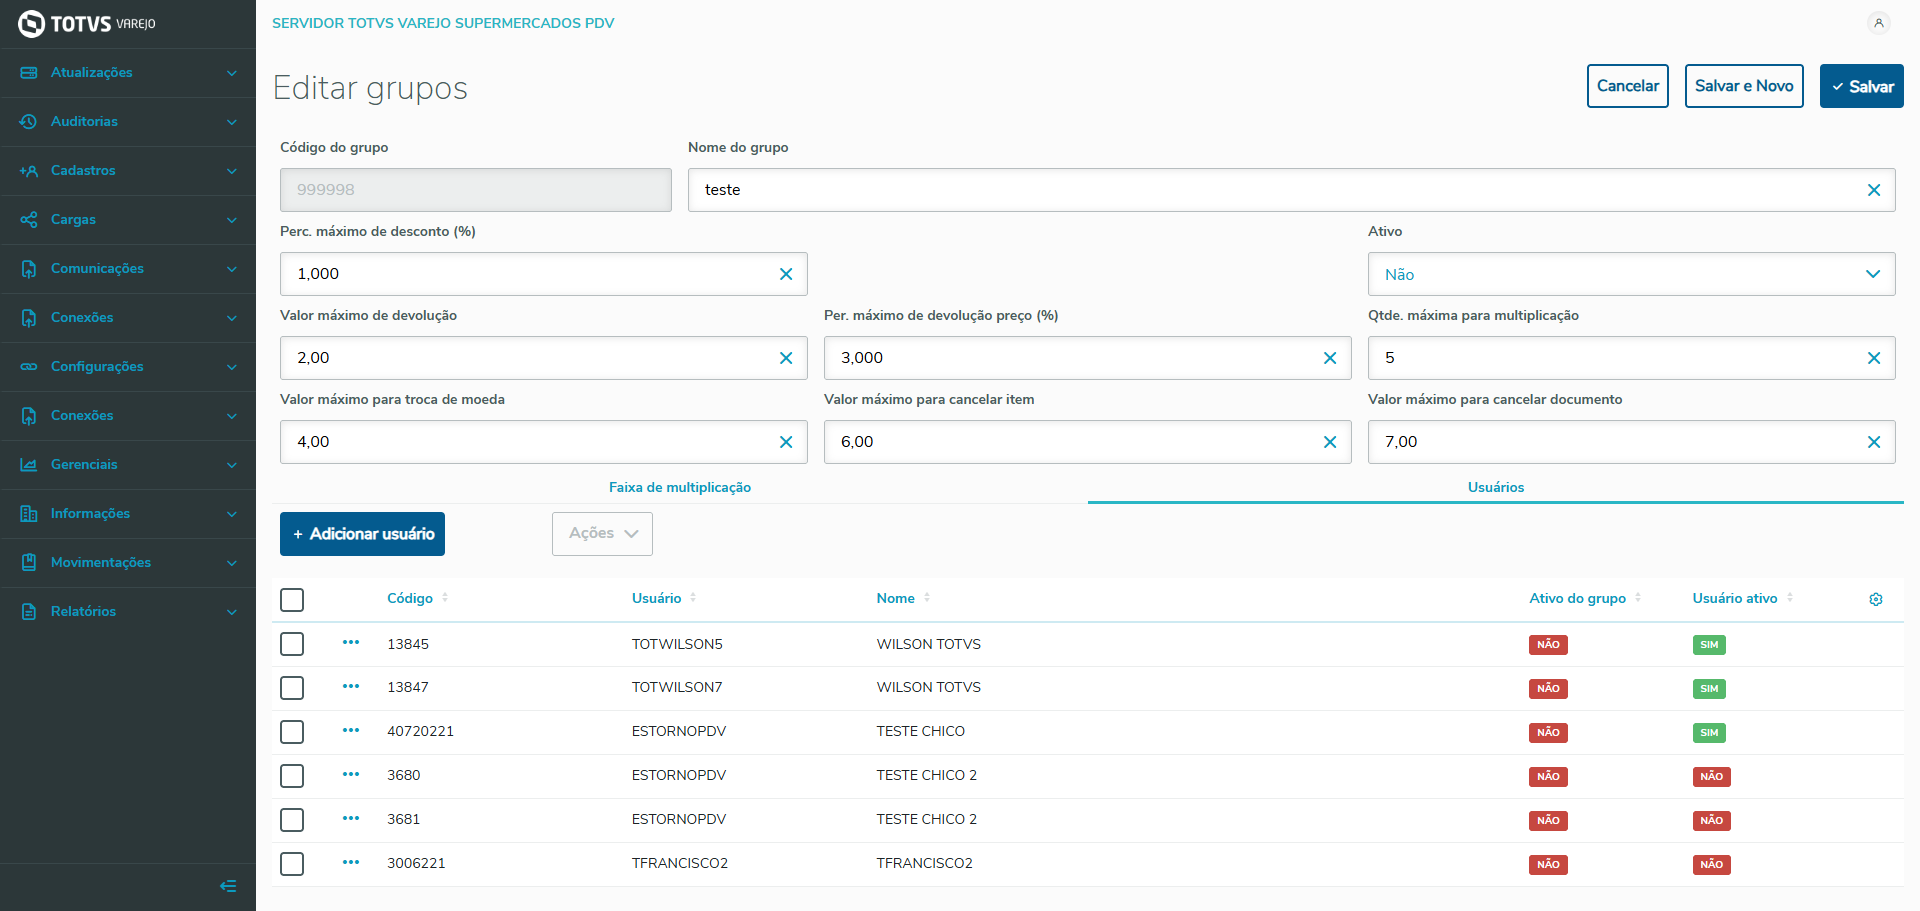Image resolution: width=1920 pixels, height=911 pixels.
Task: Expand the Cadastros sidebar menu
Action: coord(128,171)
